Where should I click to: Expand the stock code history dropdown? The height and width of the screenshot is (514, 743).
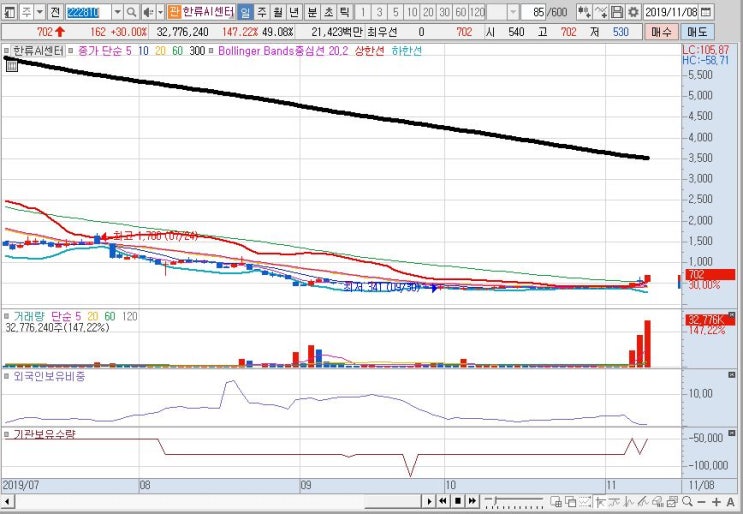pos(118,12)
